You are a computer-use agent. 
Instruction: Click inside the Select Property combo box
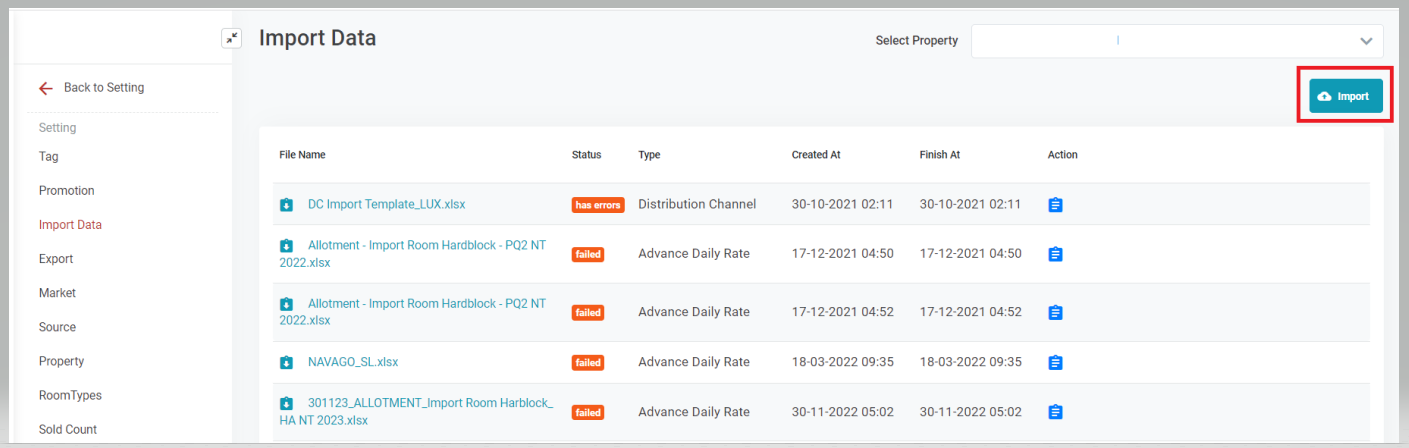click(1160, 41)
